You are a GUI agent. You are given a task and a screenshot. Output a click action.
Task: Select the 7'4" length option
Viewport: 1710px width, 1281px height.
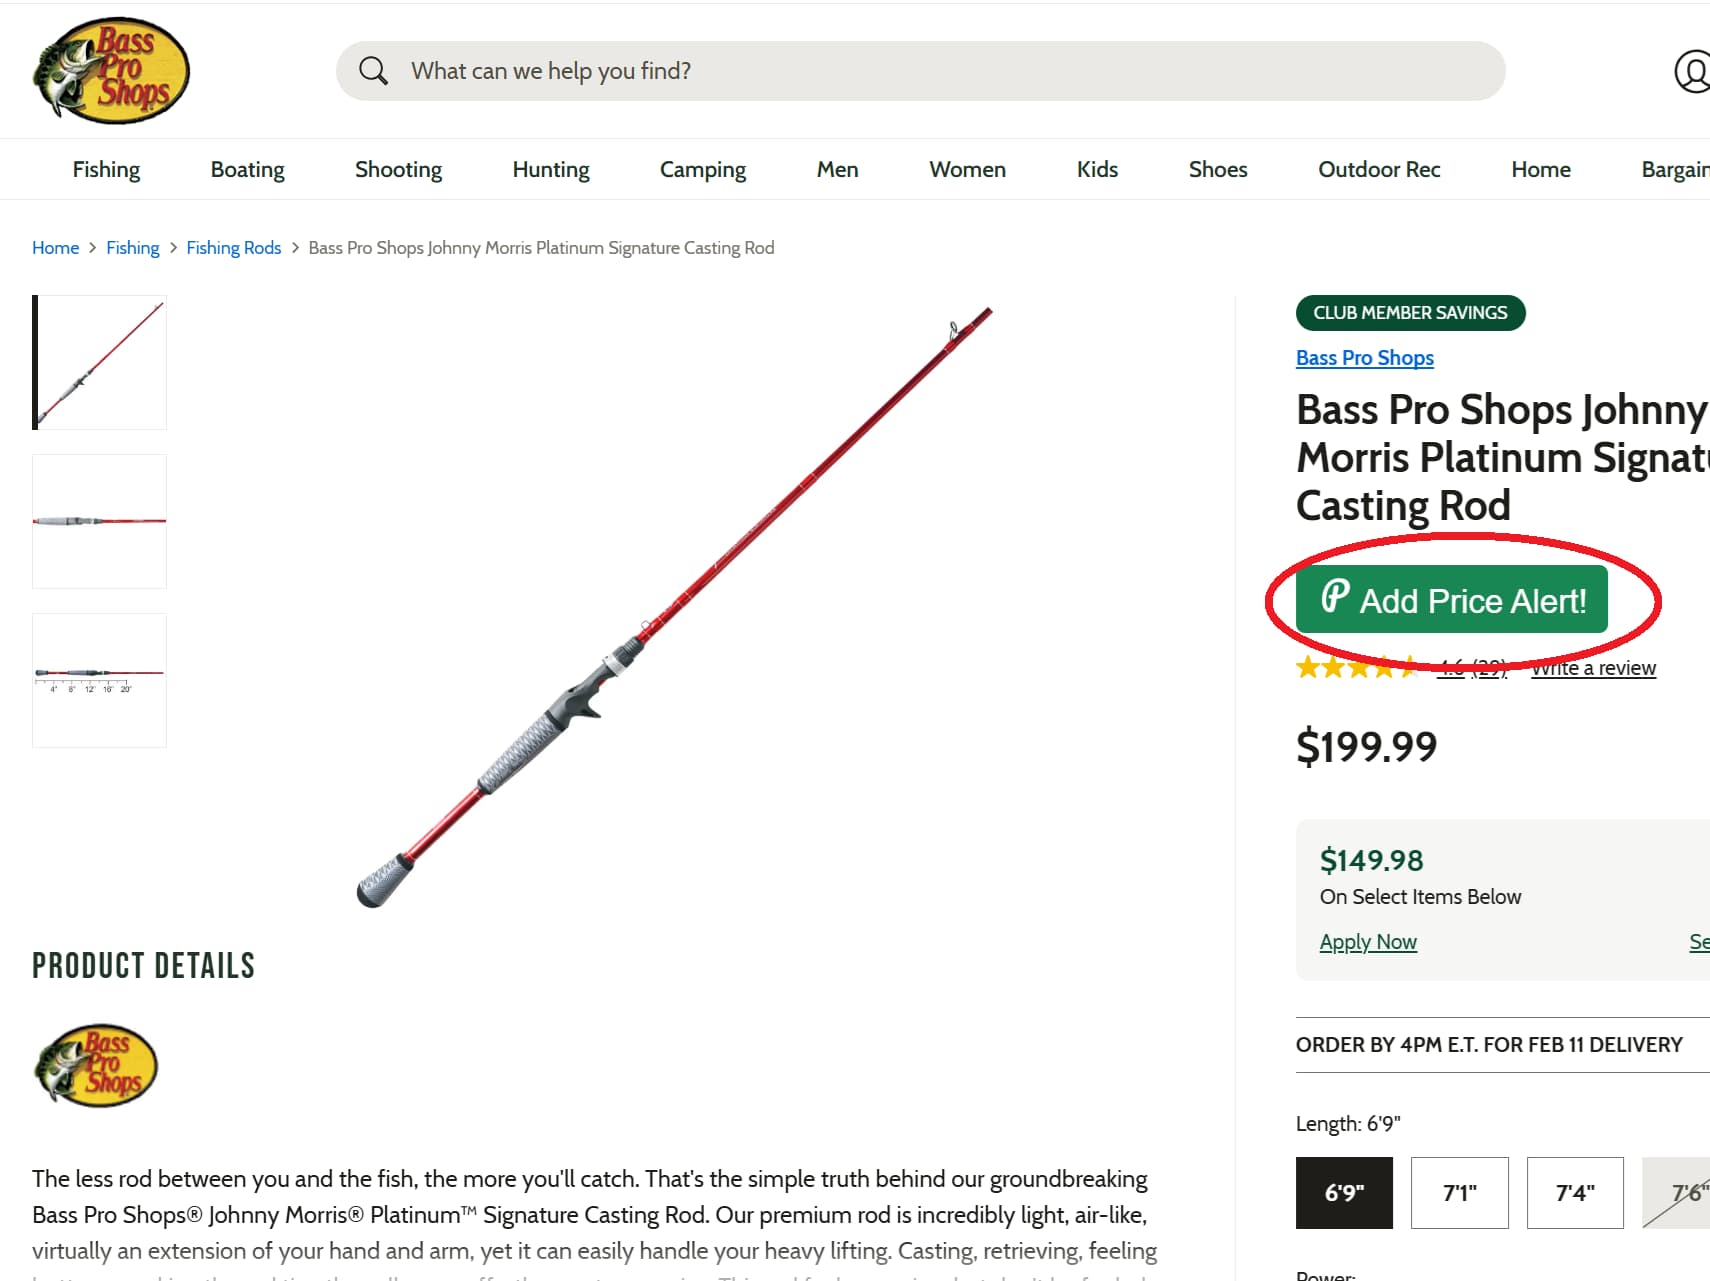pyautogui.click(x=1574, y=1193)
